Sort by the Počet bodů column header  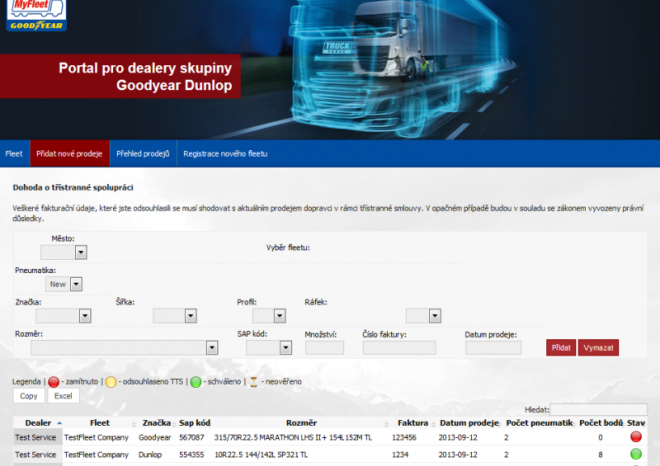pos(601,423)
